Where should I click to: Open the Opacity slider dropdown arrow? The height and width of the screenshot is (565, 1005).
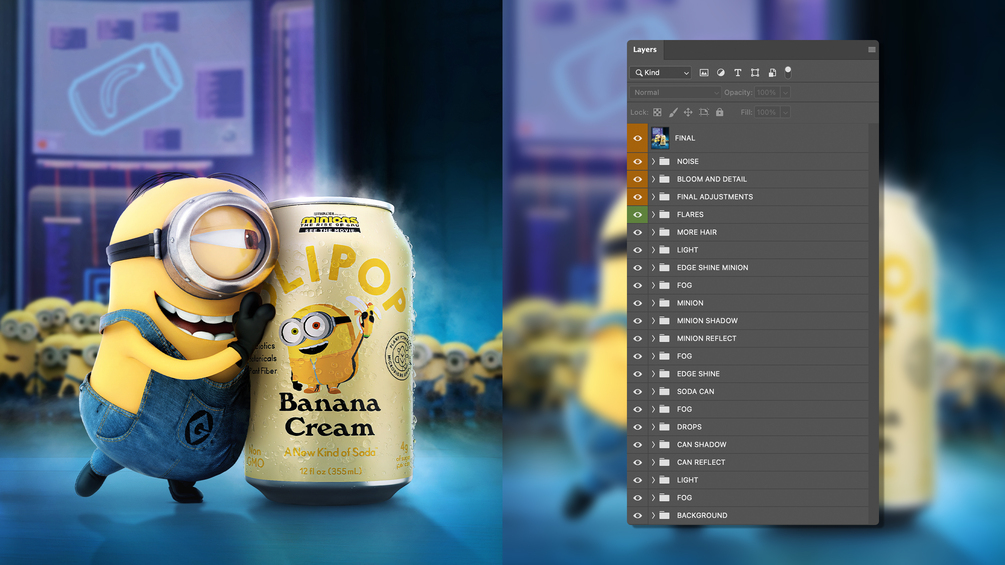click(785, 92)
